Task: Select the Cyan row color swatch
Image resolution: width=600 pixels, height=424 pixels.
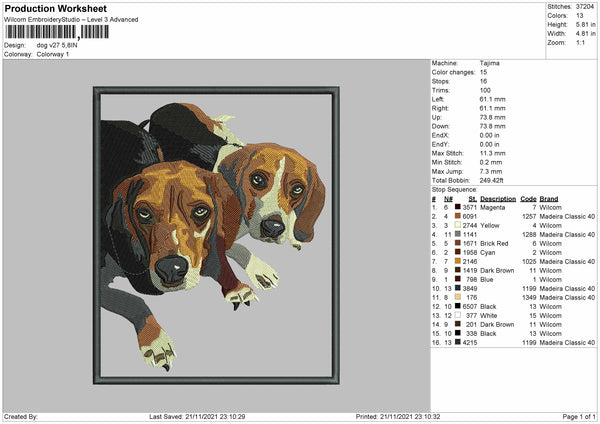Action: point(457,252)
